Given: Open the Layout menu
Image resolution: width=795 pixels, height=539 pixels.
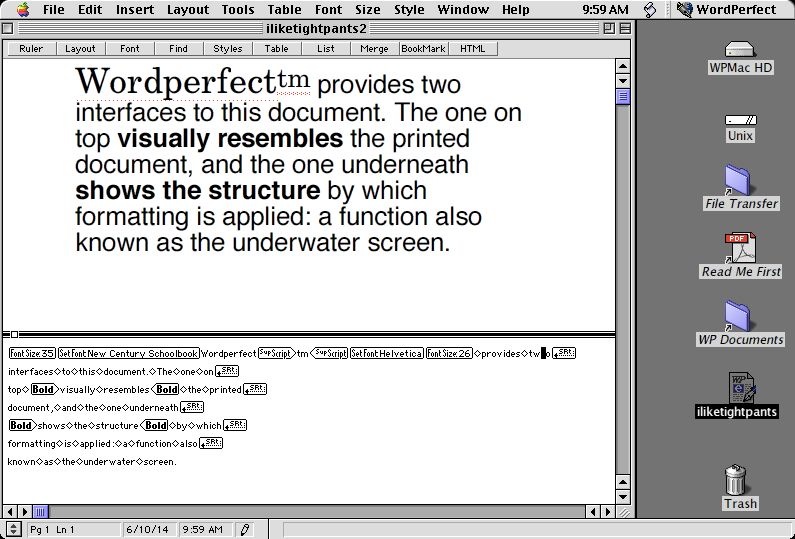Looking at the screenshot, I should click(188, 9).
